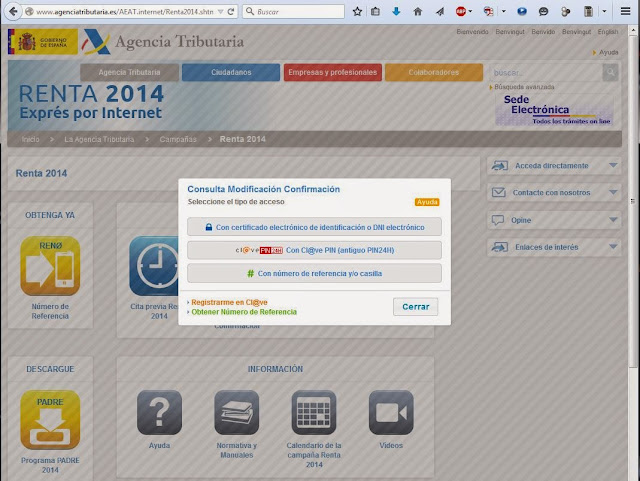Screen dimensions: 640x481
Task: Select the Agencia Tributaria tab
Action: 129,72
